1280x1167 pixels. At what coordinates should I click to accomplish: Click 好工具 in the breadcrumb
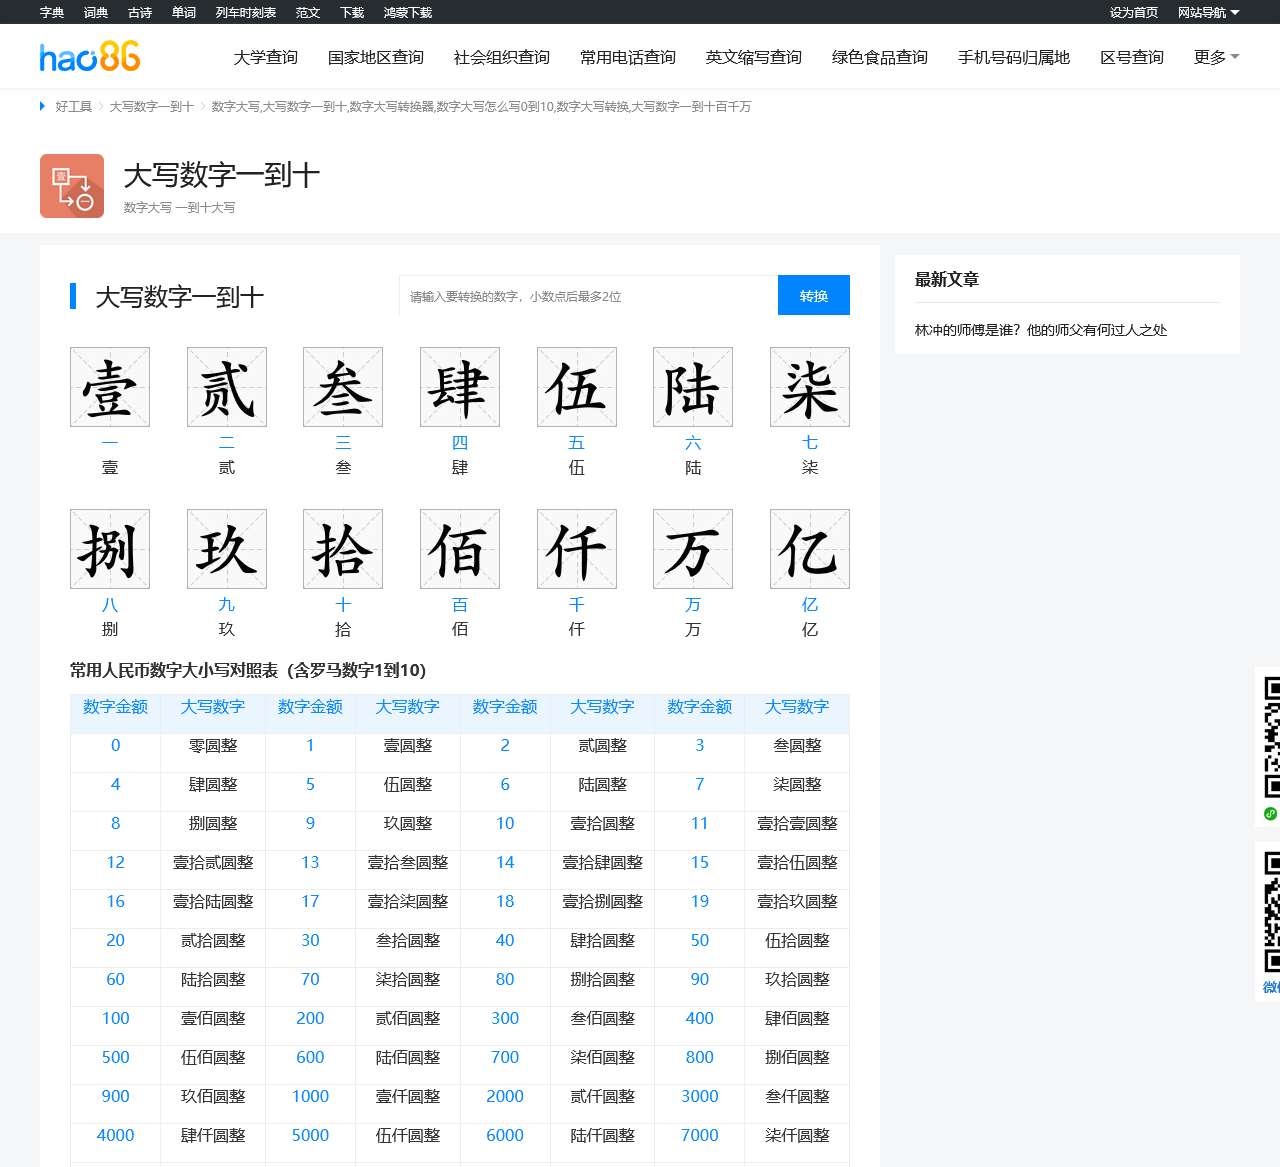coord(73,106)
